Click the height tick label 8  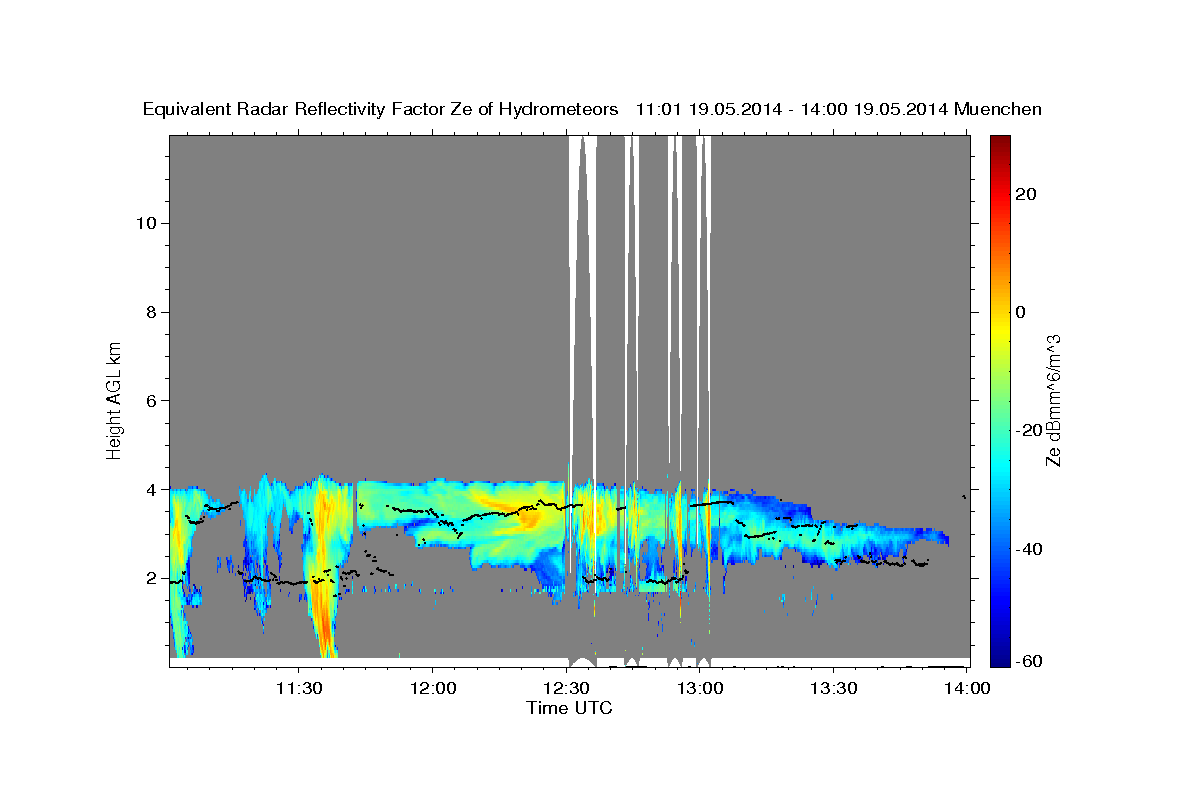tap(152, 312)
